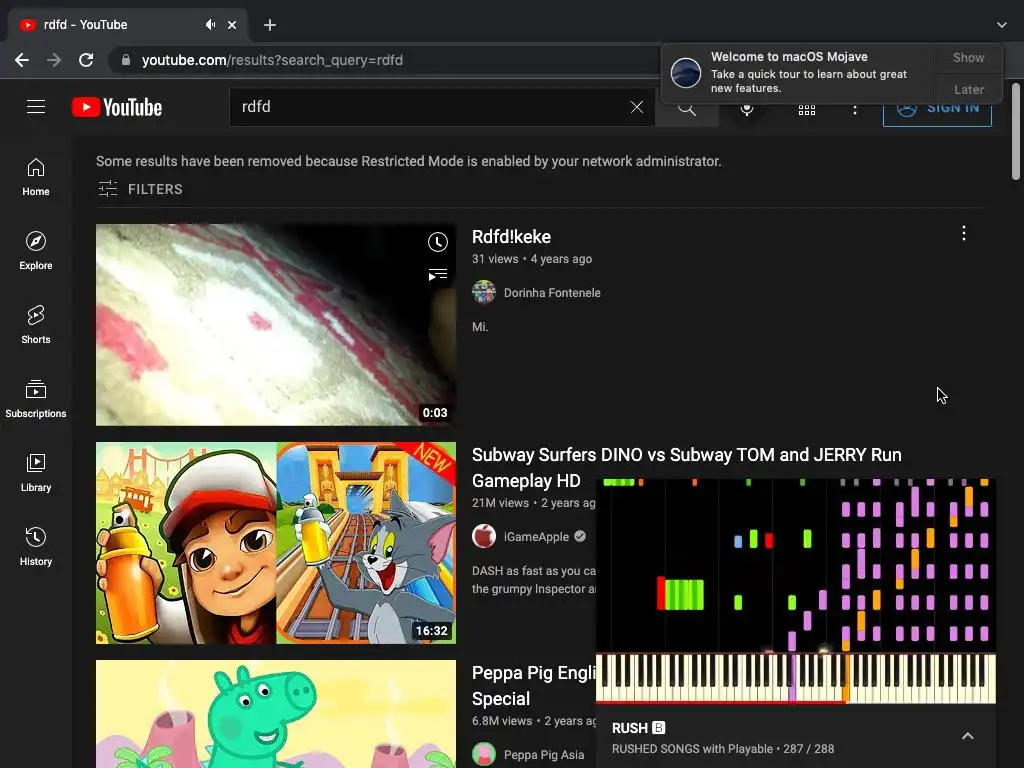This screenshot has height=768, width=1024.
Task: Click the iGameApple channel avatar
Action: [484, 536]
